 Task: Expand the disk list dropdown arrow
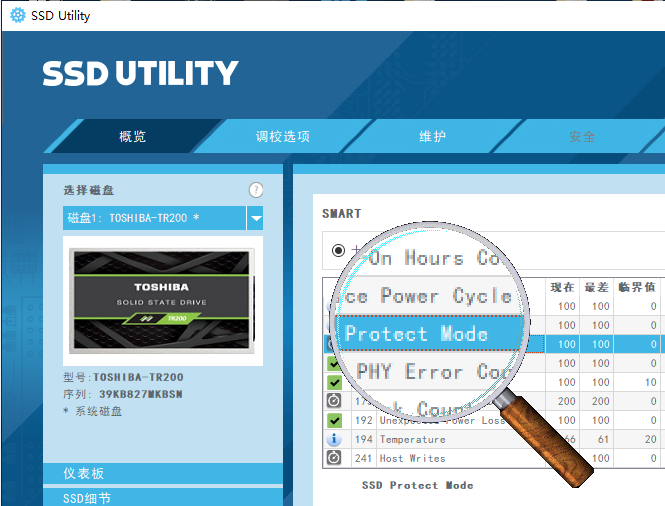click(255, 218)
